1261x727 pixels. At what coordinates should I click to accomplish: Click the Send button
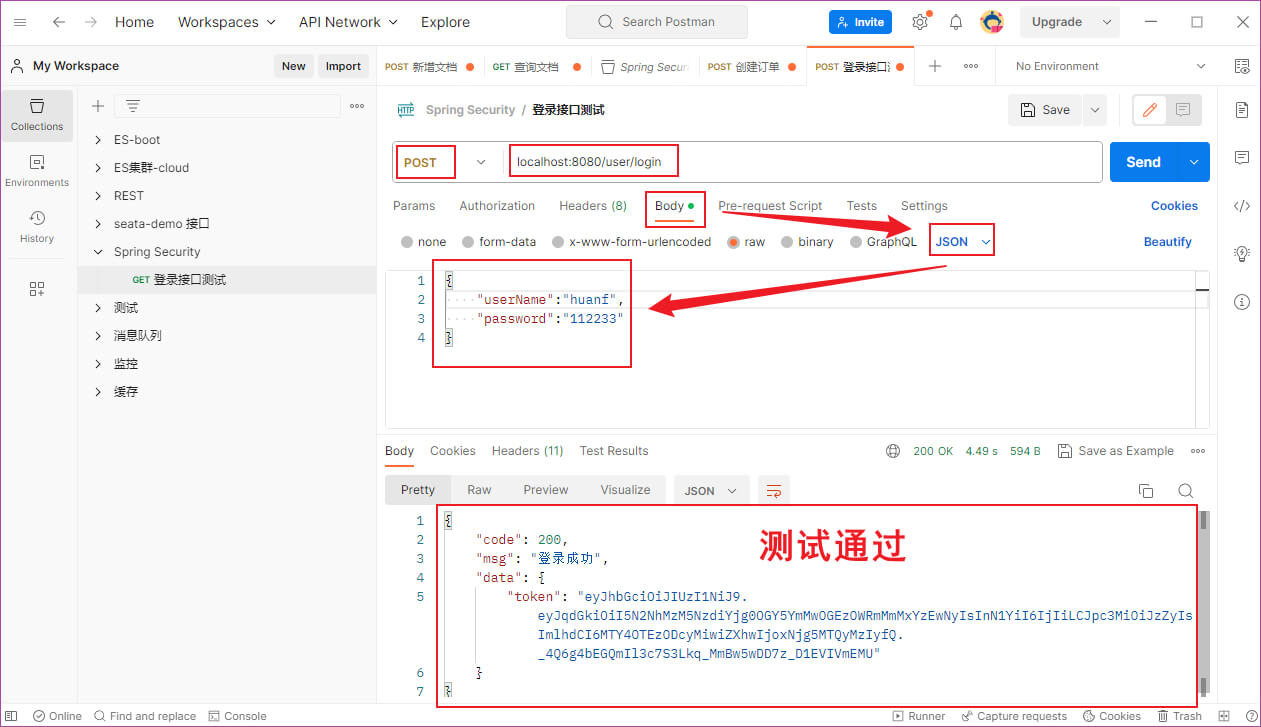point(1144,162)
